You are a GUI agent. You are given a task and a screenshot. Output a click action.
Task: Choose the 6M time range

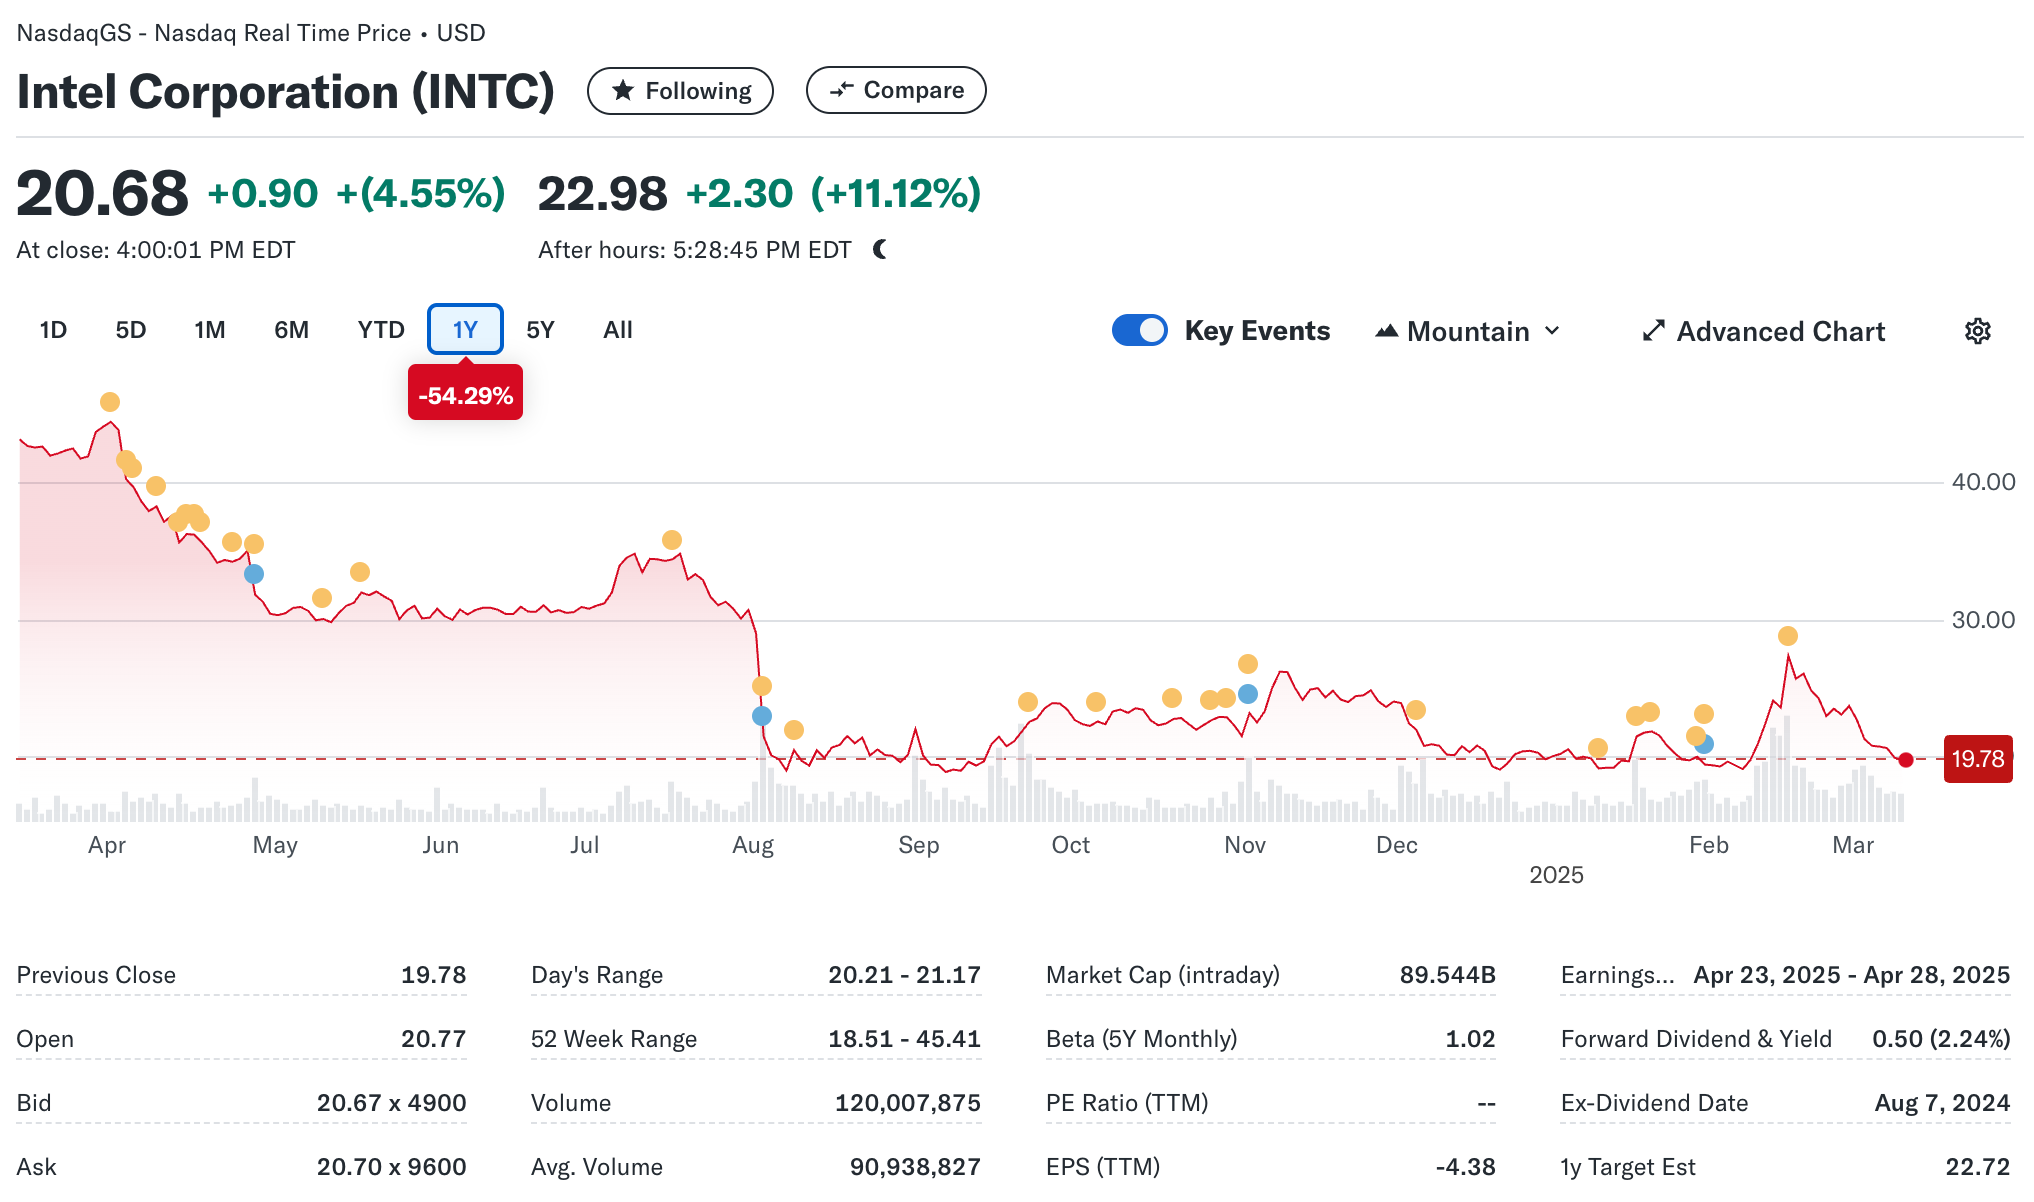click(291, 330)
